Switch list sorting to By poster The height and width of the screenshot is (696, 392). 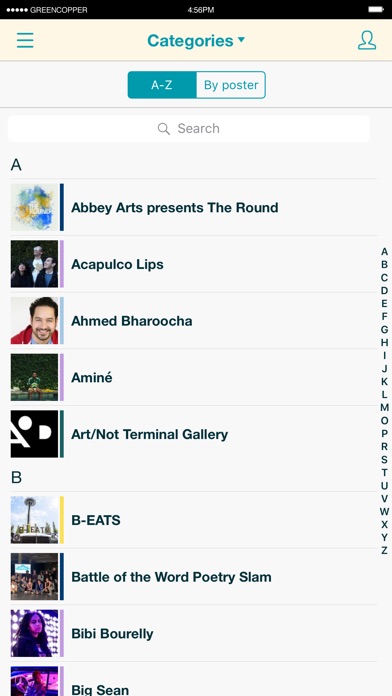[231, 85]
